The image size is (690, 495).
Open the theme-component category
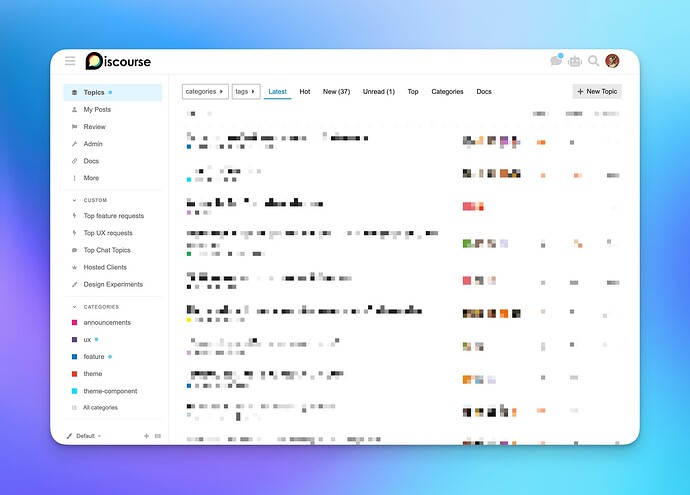pyautogui.click(x=110, y=391)
